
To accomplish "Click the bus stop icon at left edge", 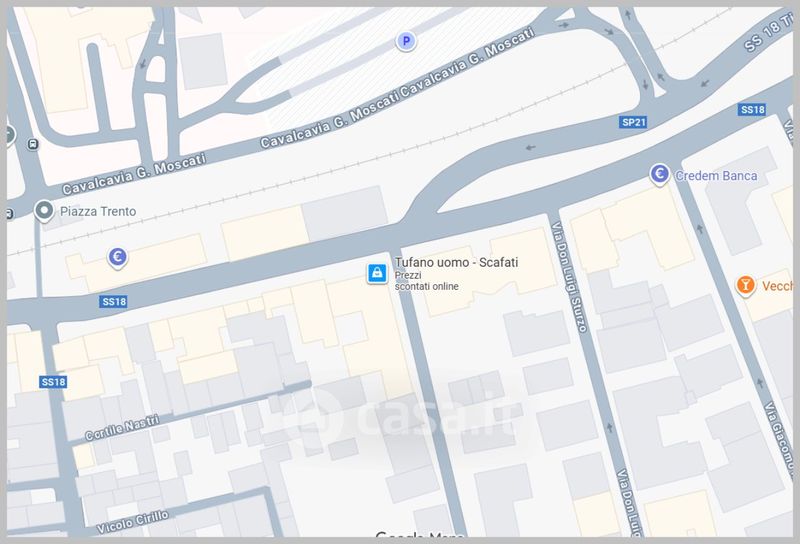I will 33,142.
